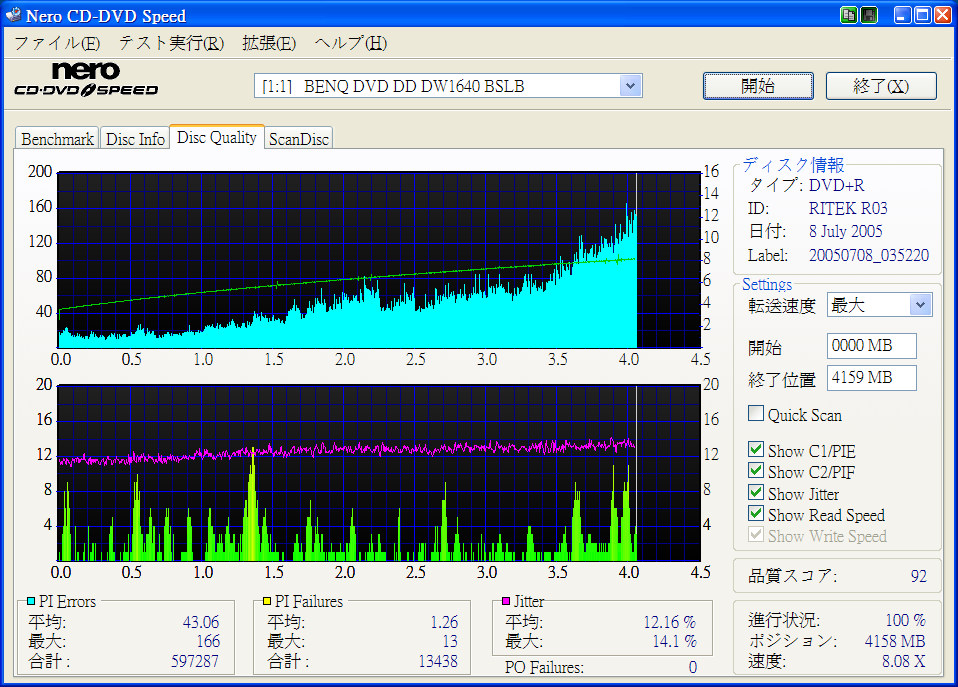Click the magenta Jitter legend swatch
The height and width of the screenshot is (687, 958).
coord(506,601)
